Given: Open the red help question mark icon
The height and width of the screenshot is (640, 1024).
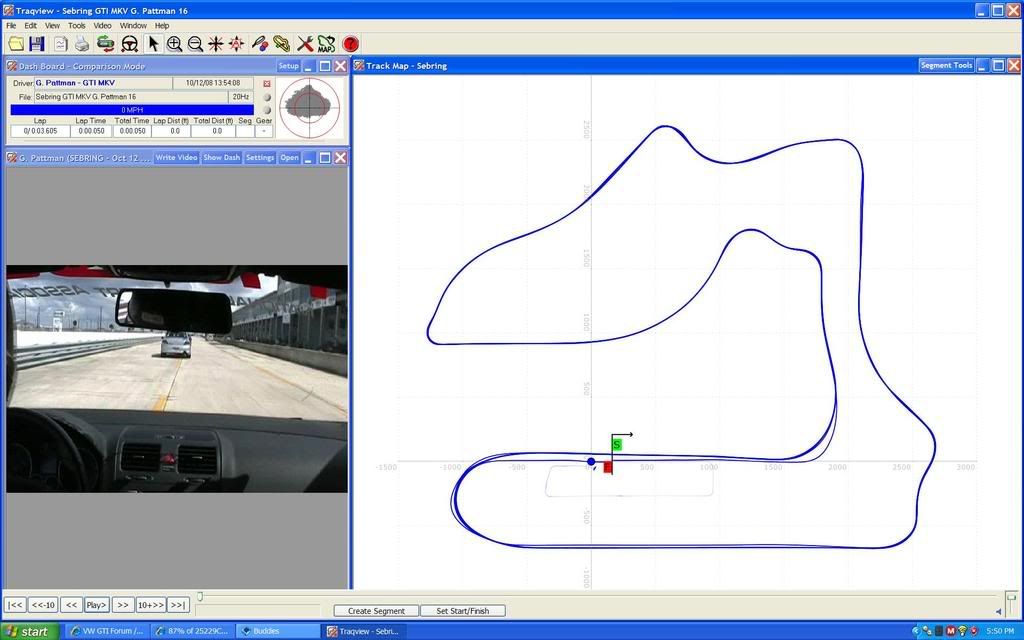Looking at the screenshot, I should [x=350, y=44].
